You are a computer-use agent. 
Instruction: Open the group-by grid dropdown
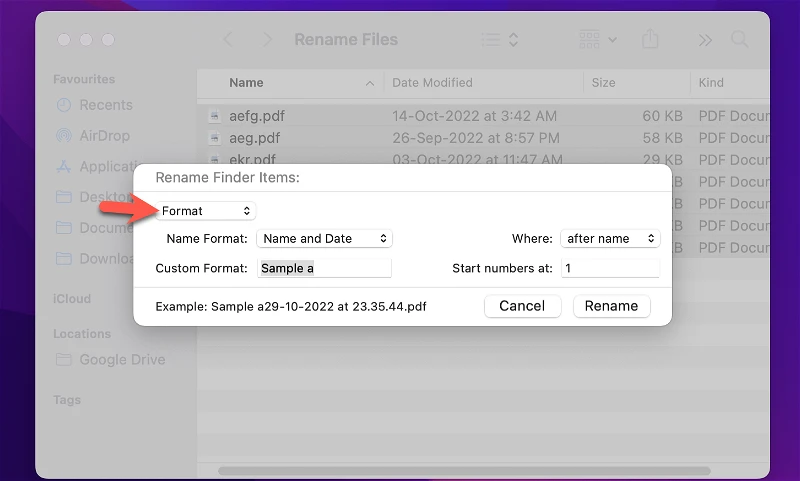point(598,39)
